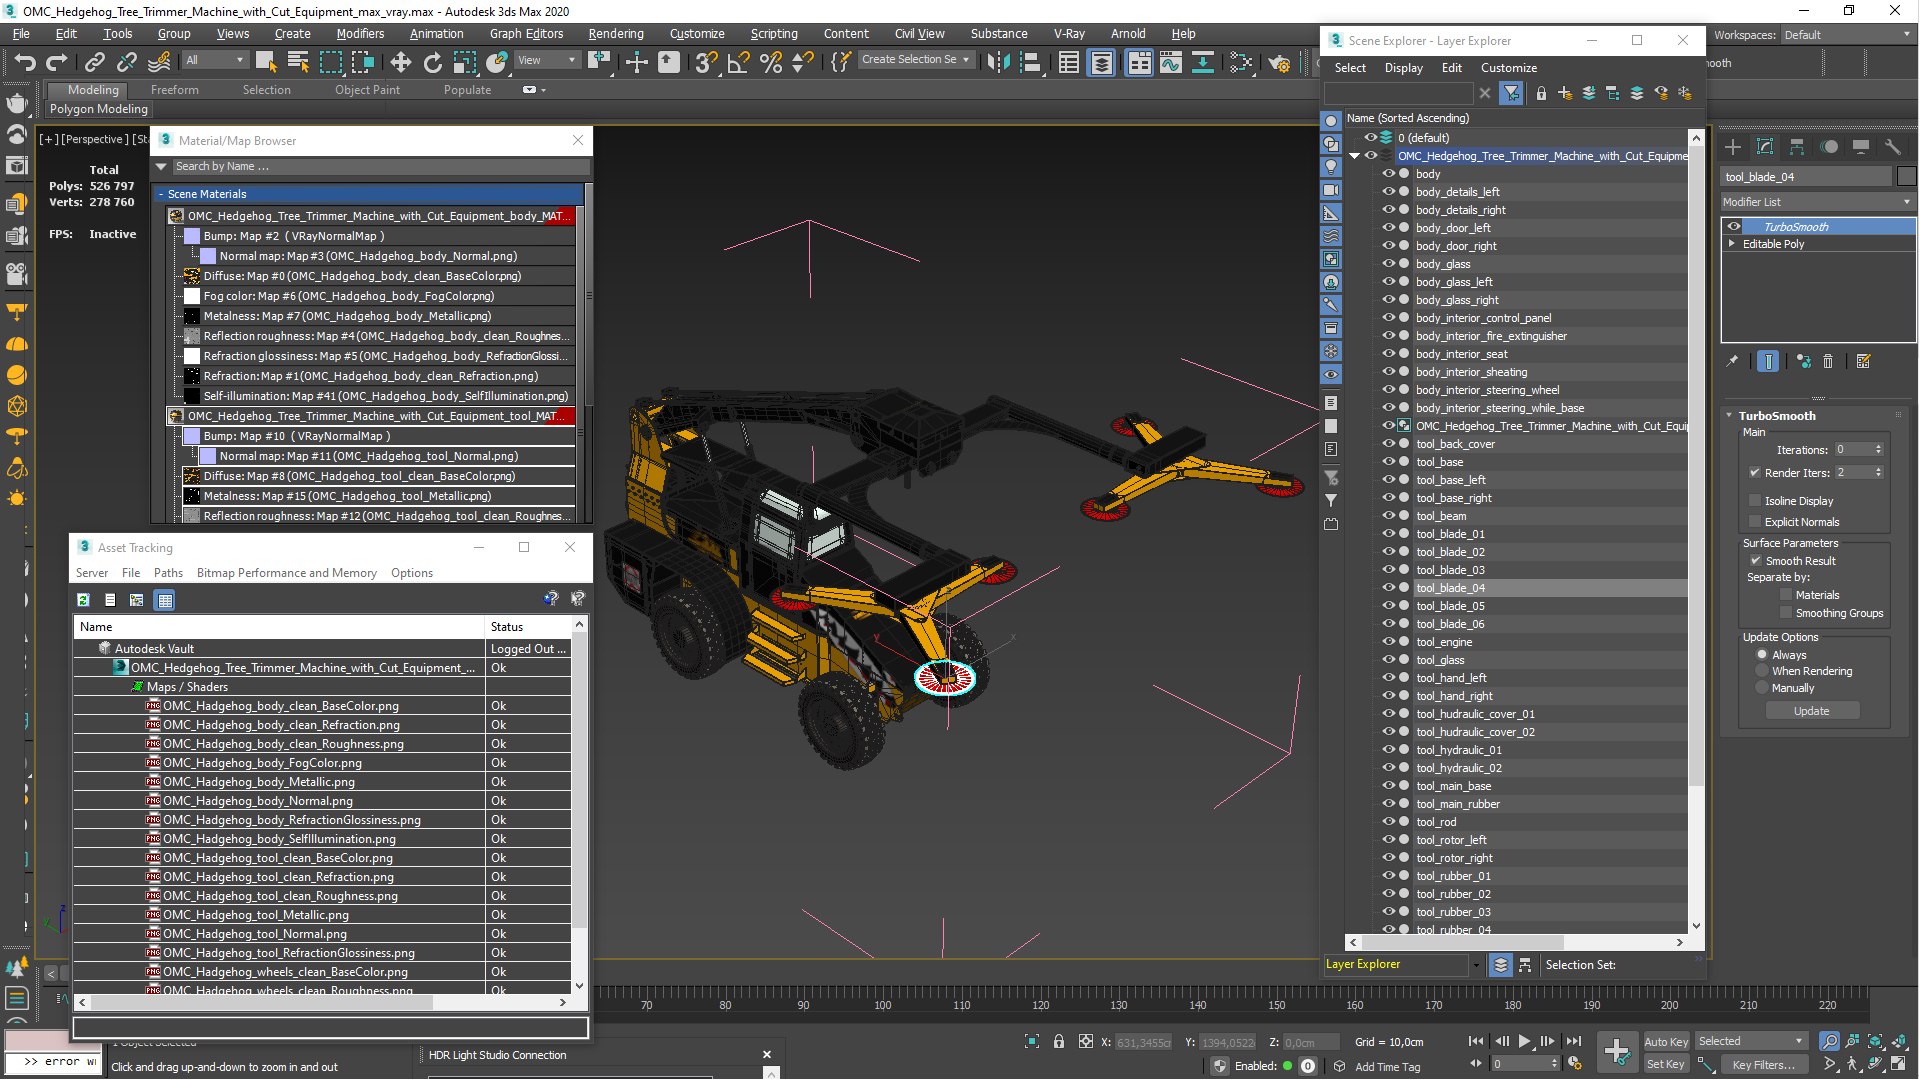Screen dimensions: 1920x1080
Task: Click the object color swatch beside tool_blade_04
Action: [x=1907, y=177]
